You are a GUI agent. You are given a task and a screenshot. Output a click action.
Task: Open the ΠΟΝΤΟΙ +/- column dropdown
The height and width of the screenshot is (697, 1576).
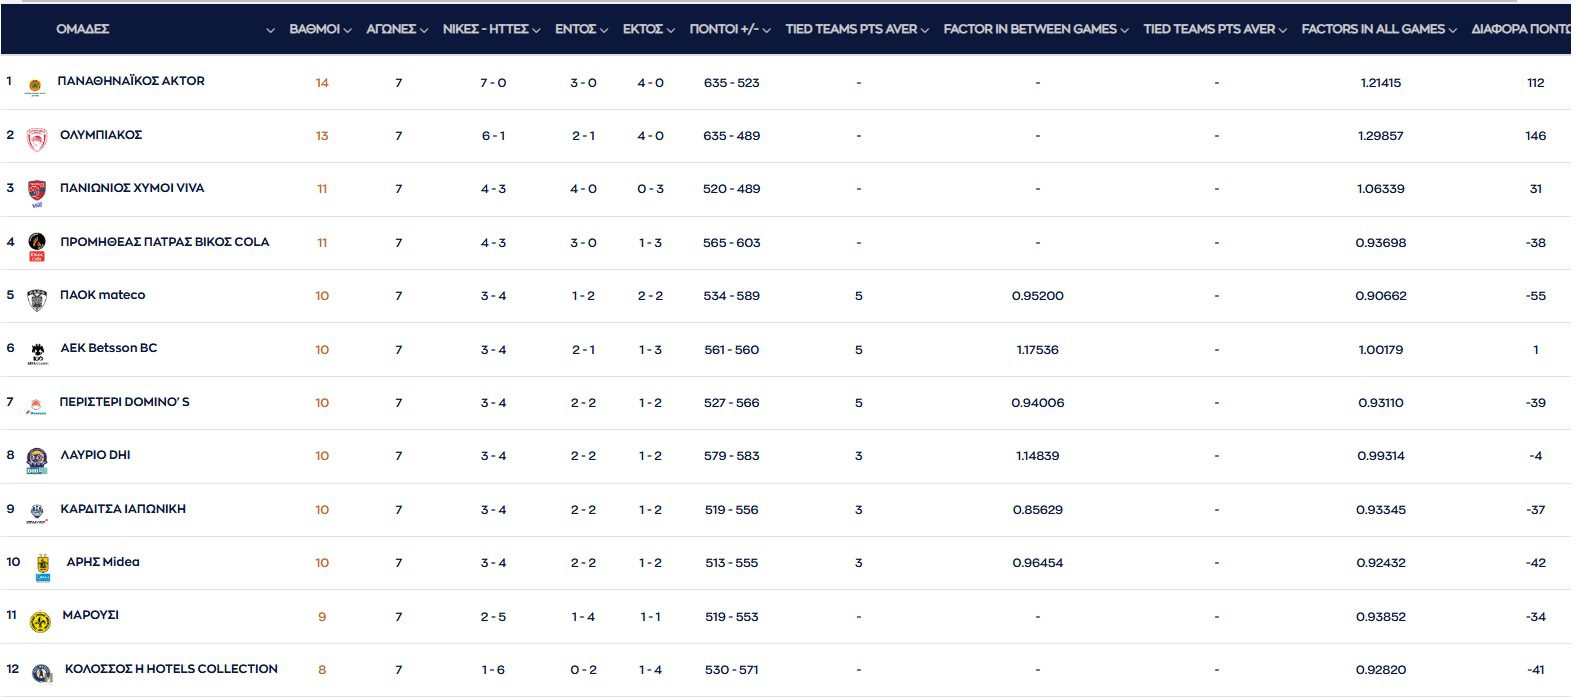(x=766, y=31)
